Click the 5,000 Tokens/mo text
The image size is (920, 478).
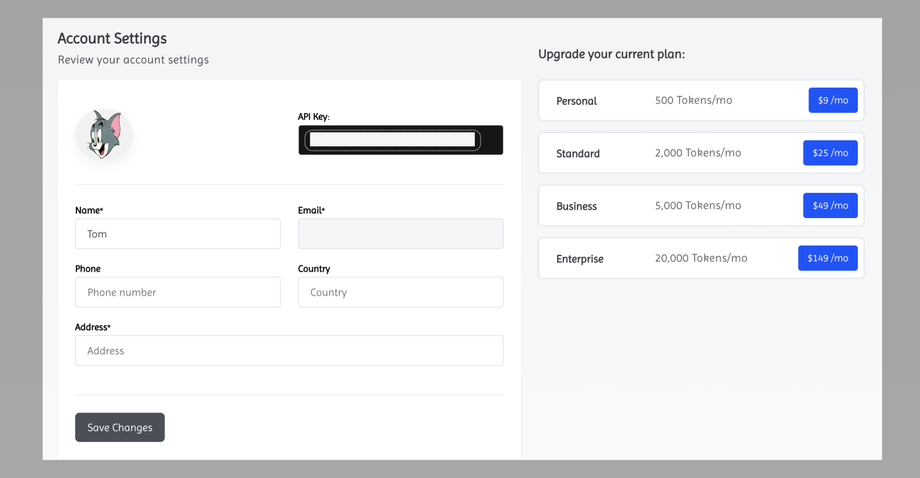pos(698,205)
